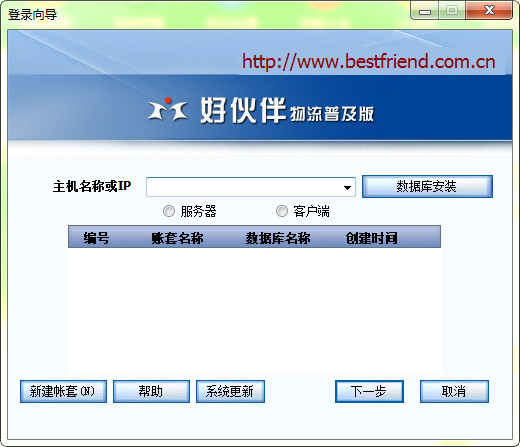The image size is (520, 447).
Task: Select the 客户端 radio button
Action: point(282,211)
